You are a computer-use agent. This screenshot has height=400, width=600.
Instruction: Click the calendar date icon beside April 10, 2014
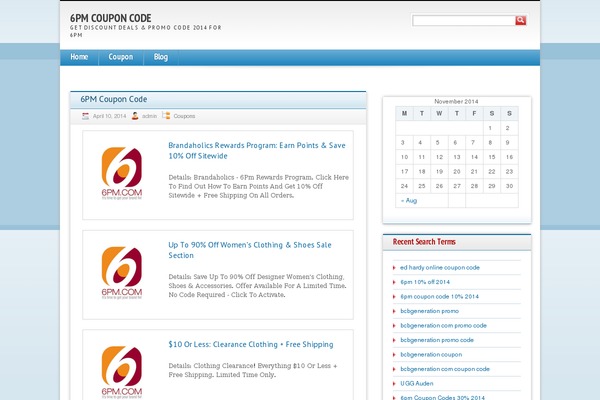point(85,116)
